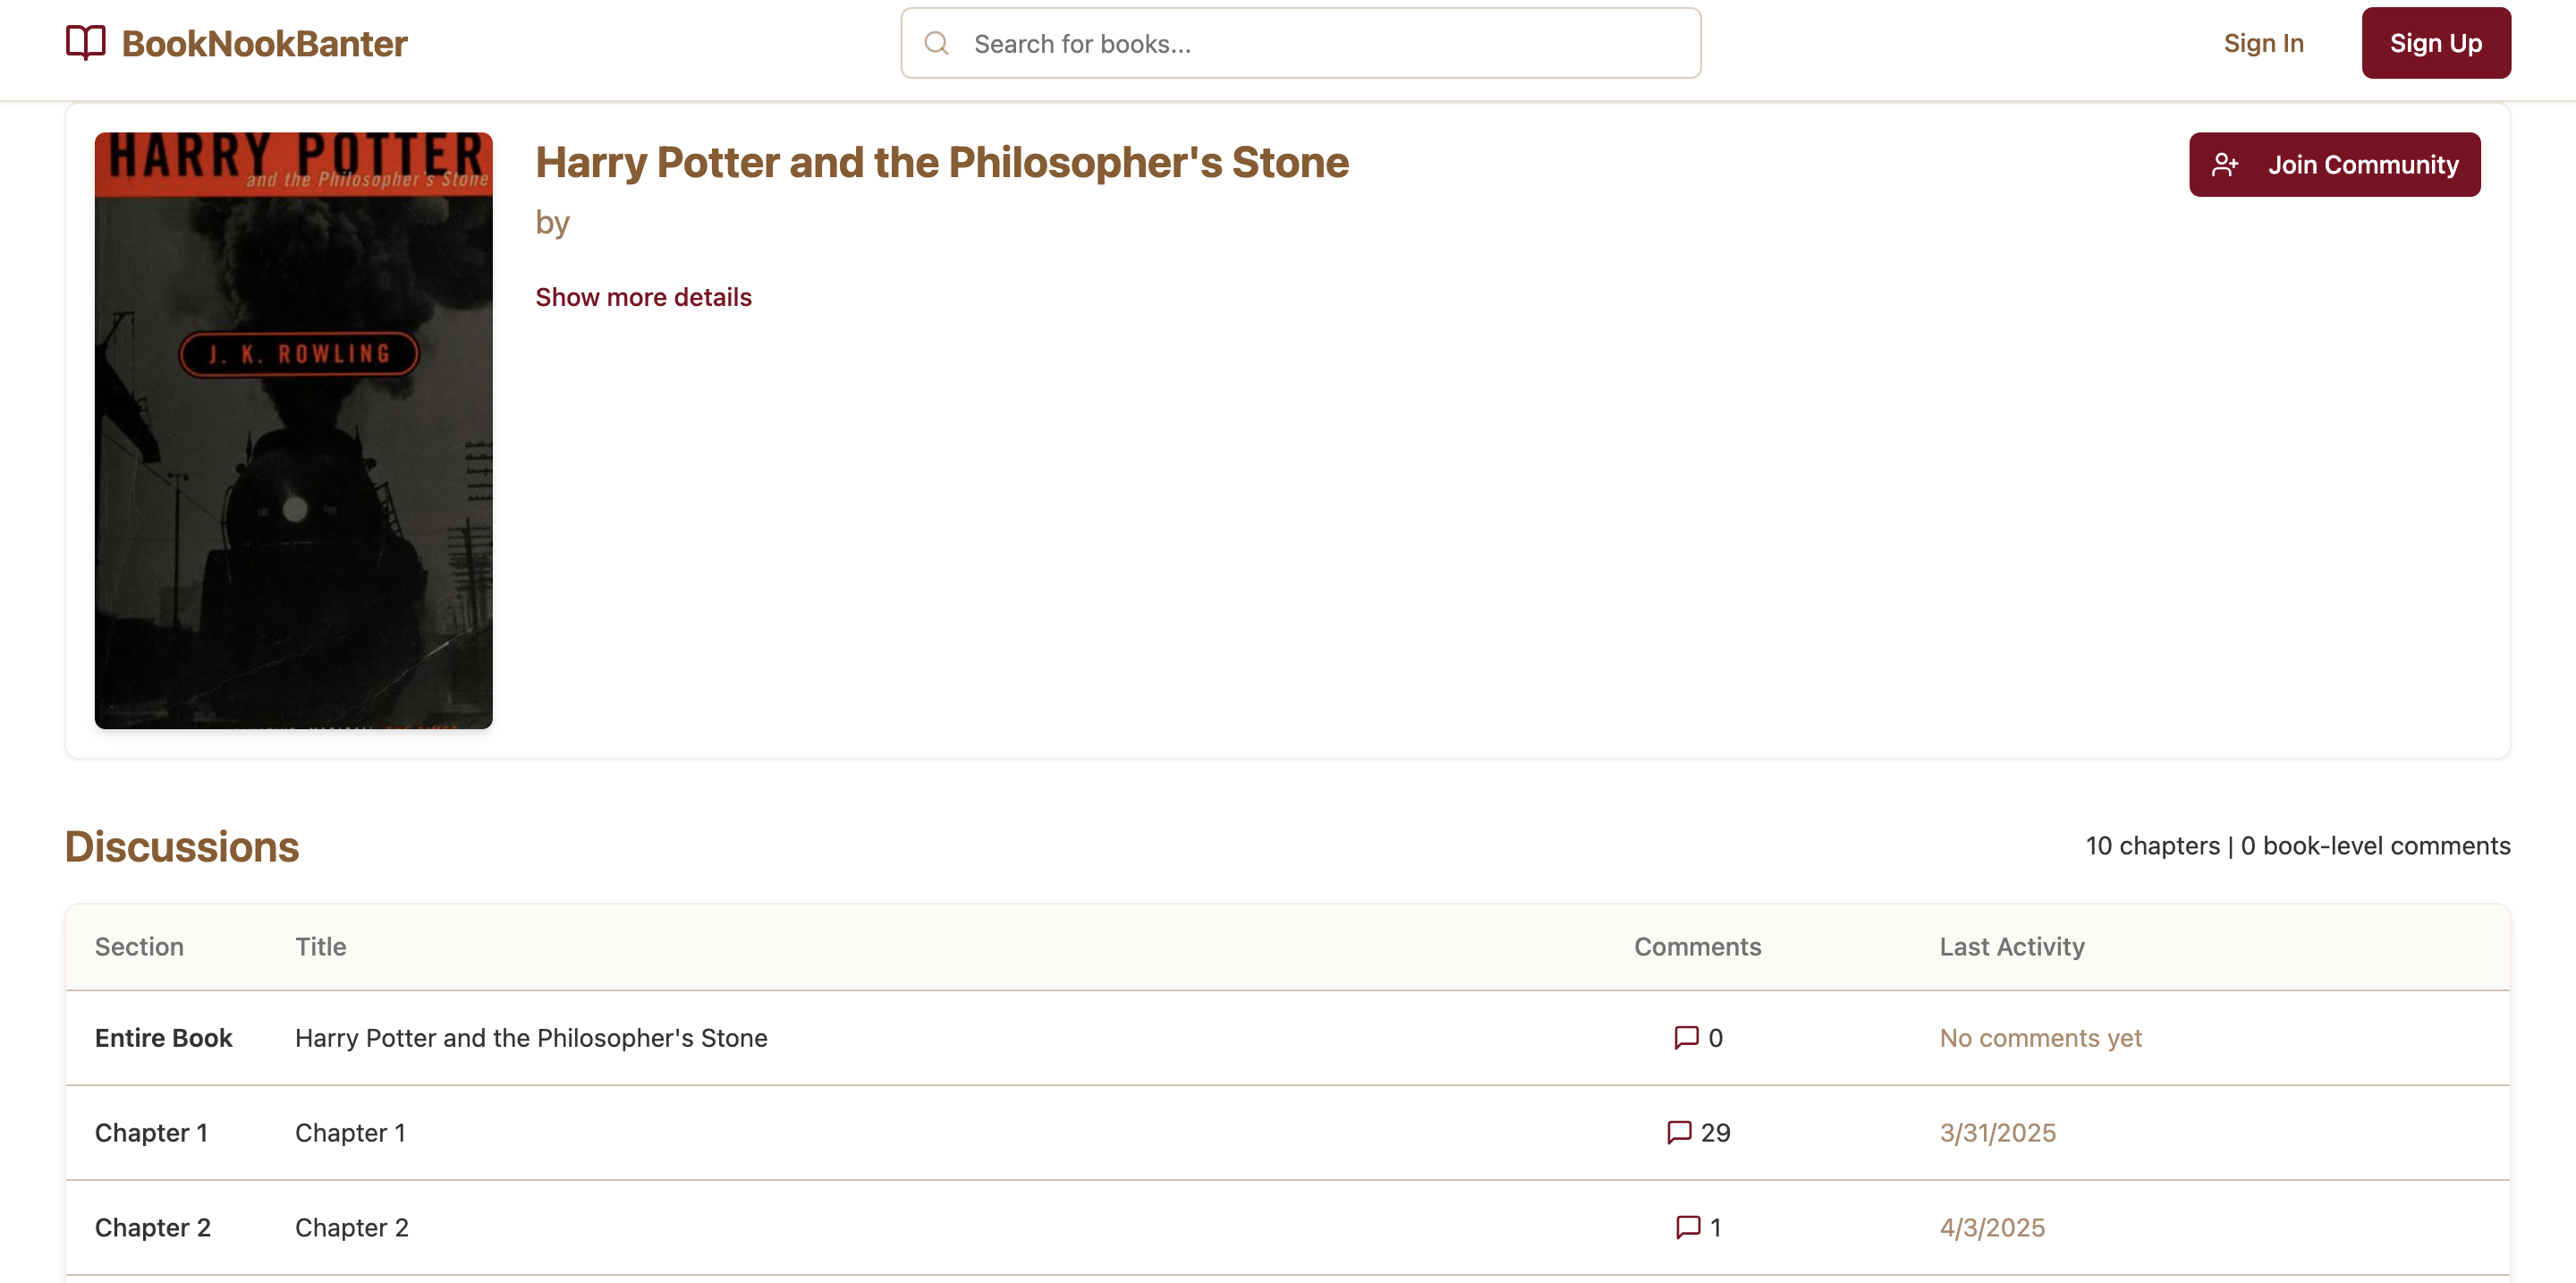Open the Chapter 1 discussion row
The width and height of the screenshot is (2576, 1283).
[1287, 1132]
